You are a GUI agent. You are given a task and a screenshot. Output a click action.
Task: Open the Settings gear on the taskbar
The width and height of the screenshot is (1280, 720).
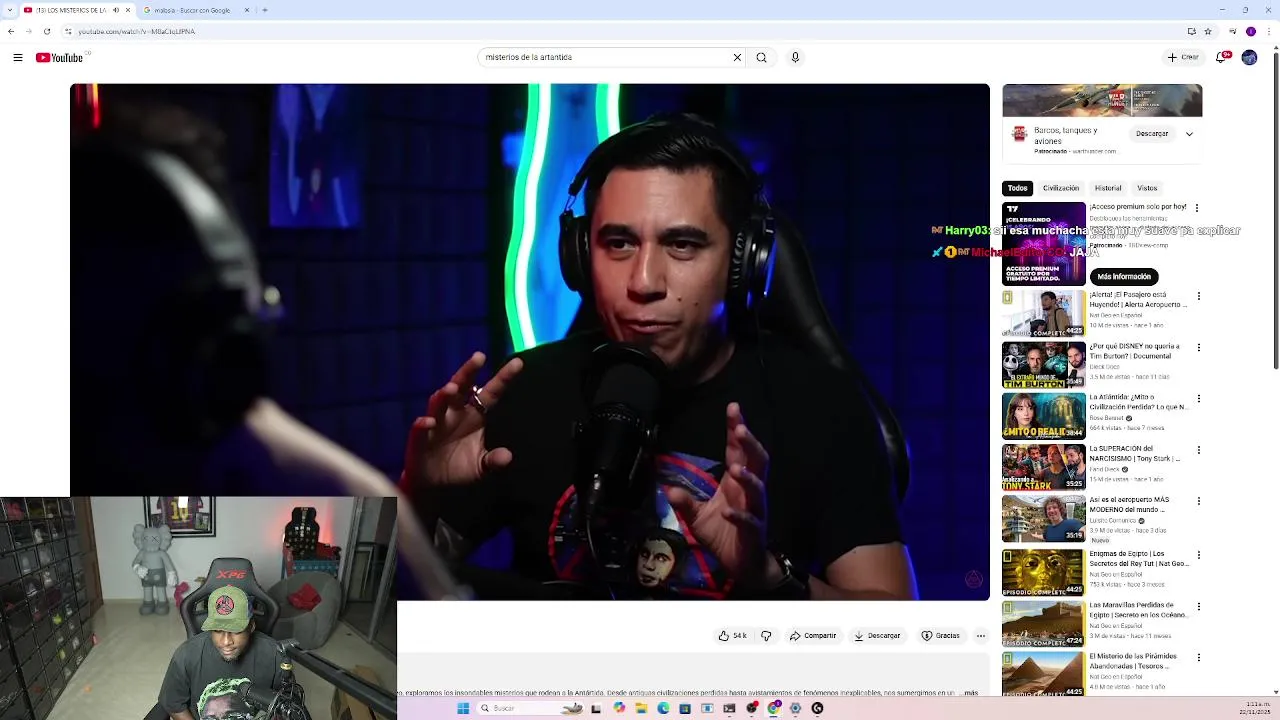[795, 708]
